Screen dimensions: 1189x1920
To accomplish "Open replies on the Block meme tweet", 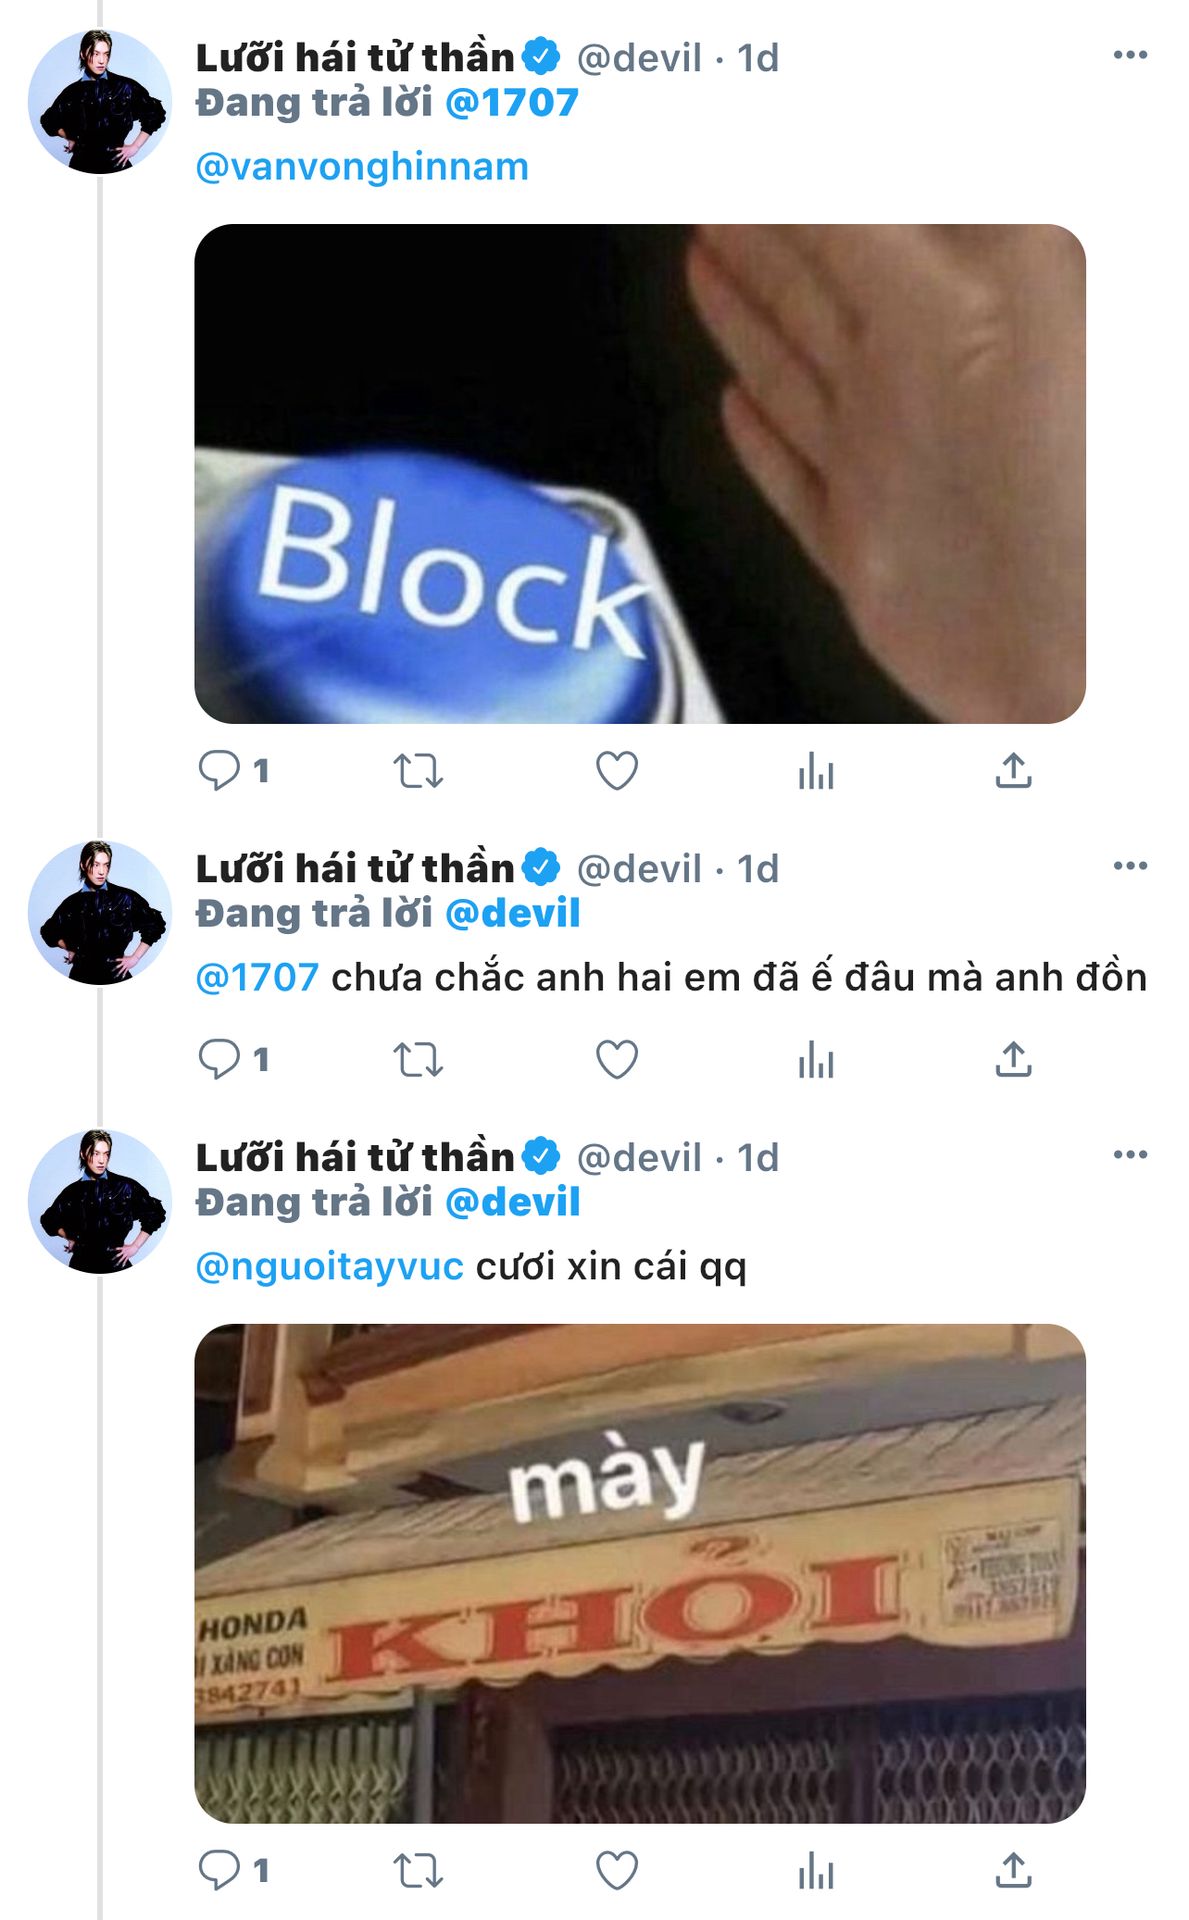I will (219, 771).
